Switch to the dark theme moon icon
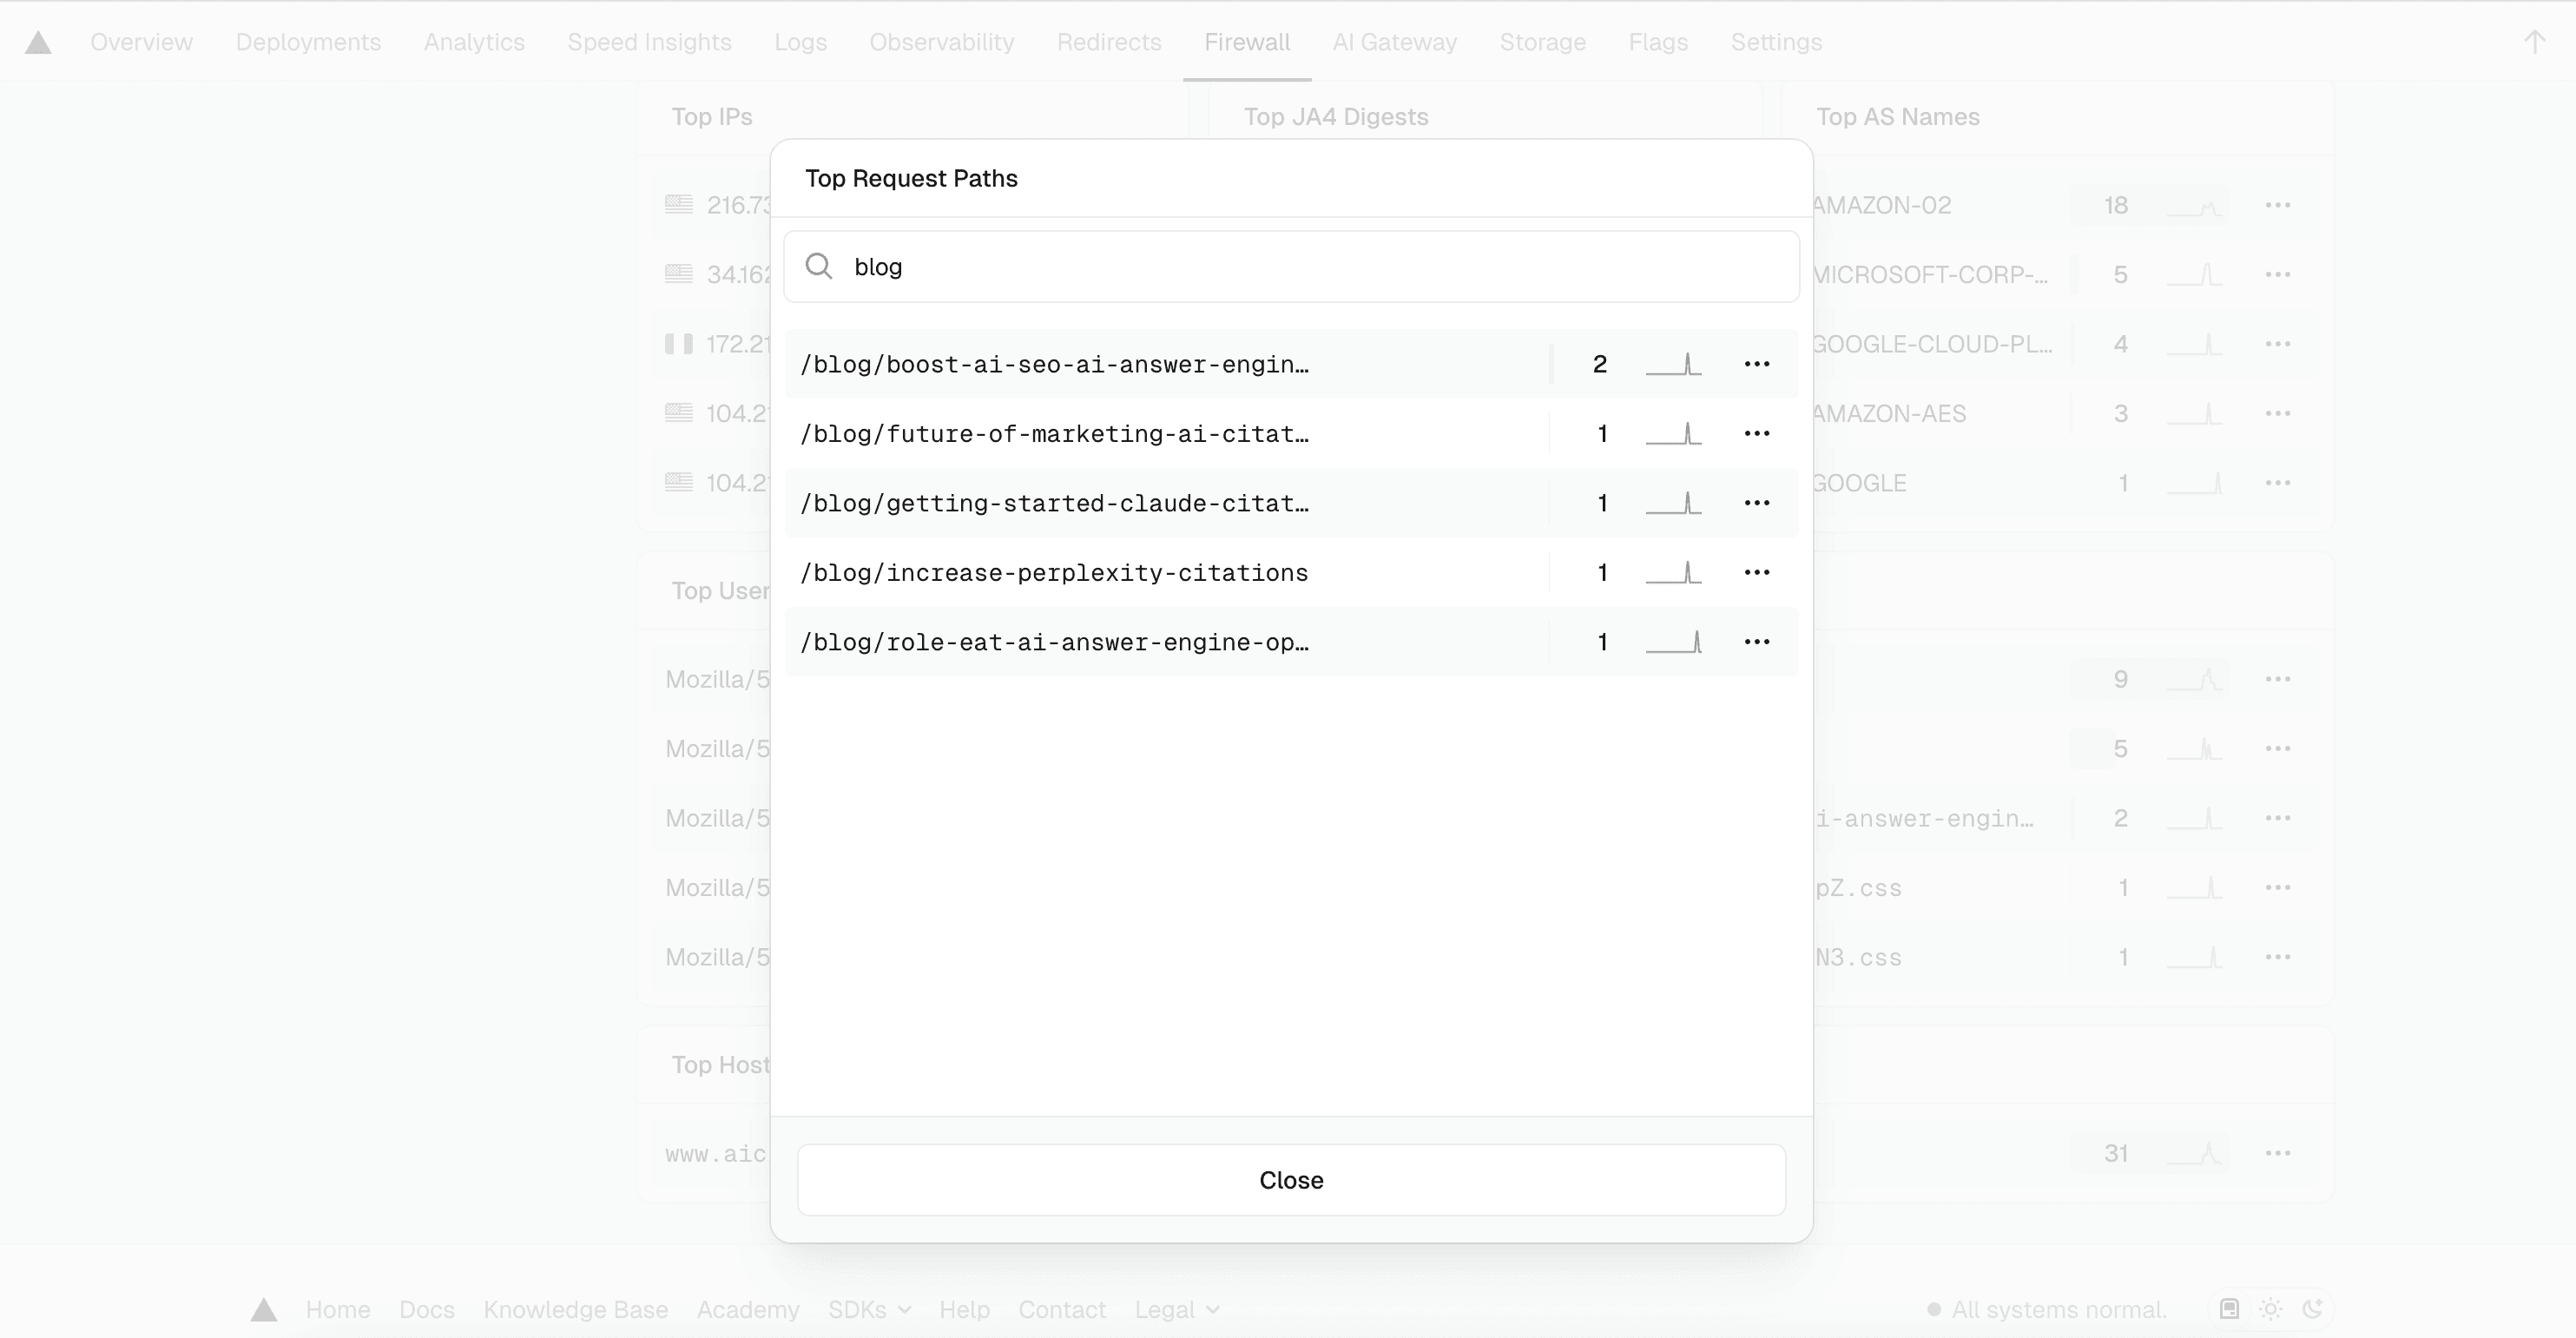Screen dimensions: 2576x1338 click(2312, 1309)
